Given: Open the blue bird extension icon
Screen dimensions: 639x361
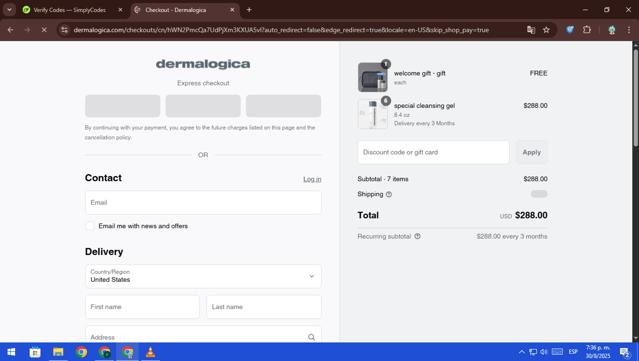Looking at the screenshot, I should [570, 29].
